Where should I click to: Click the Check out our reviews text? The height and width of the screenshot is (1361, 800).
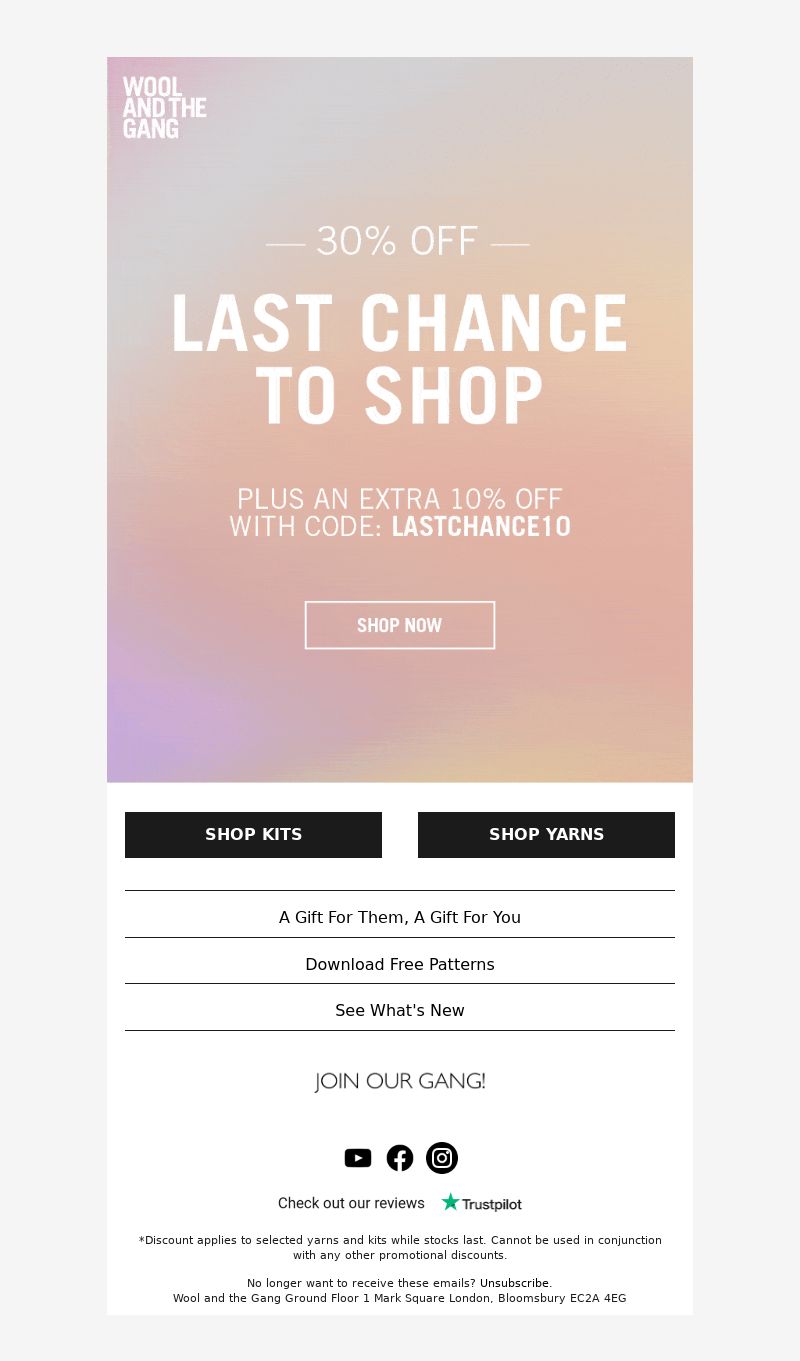(x=351, y=1203)
